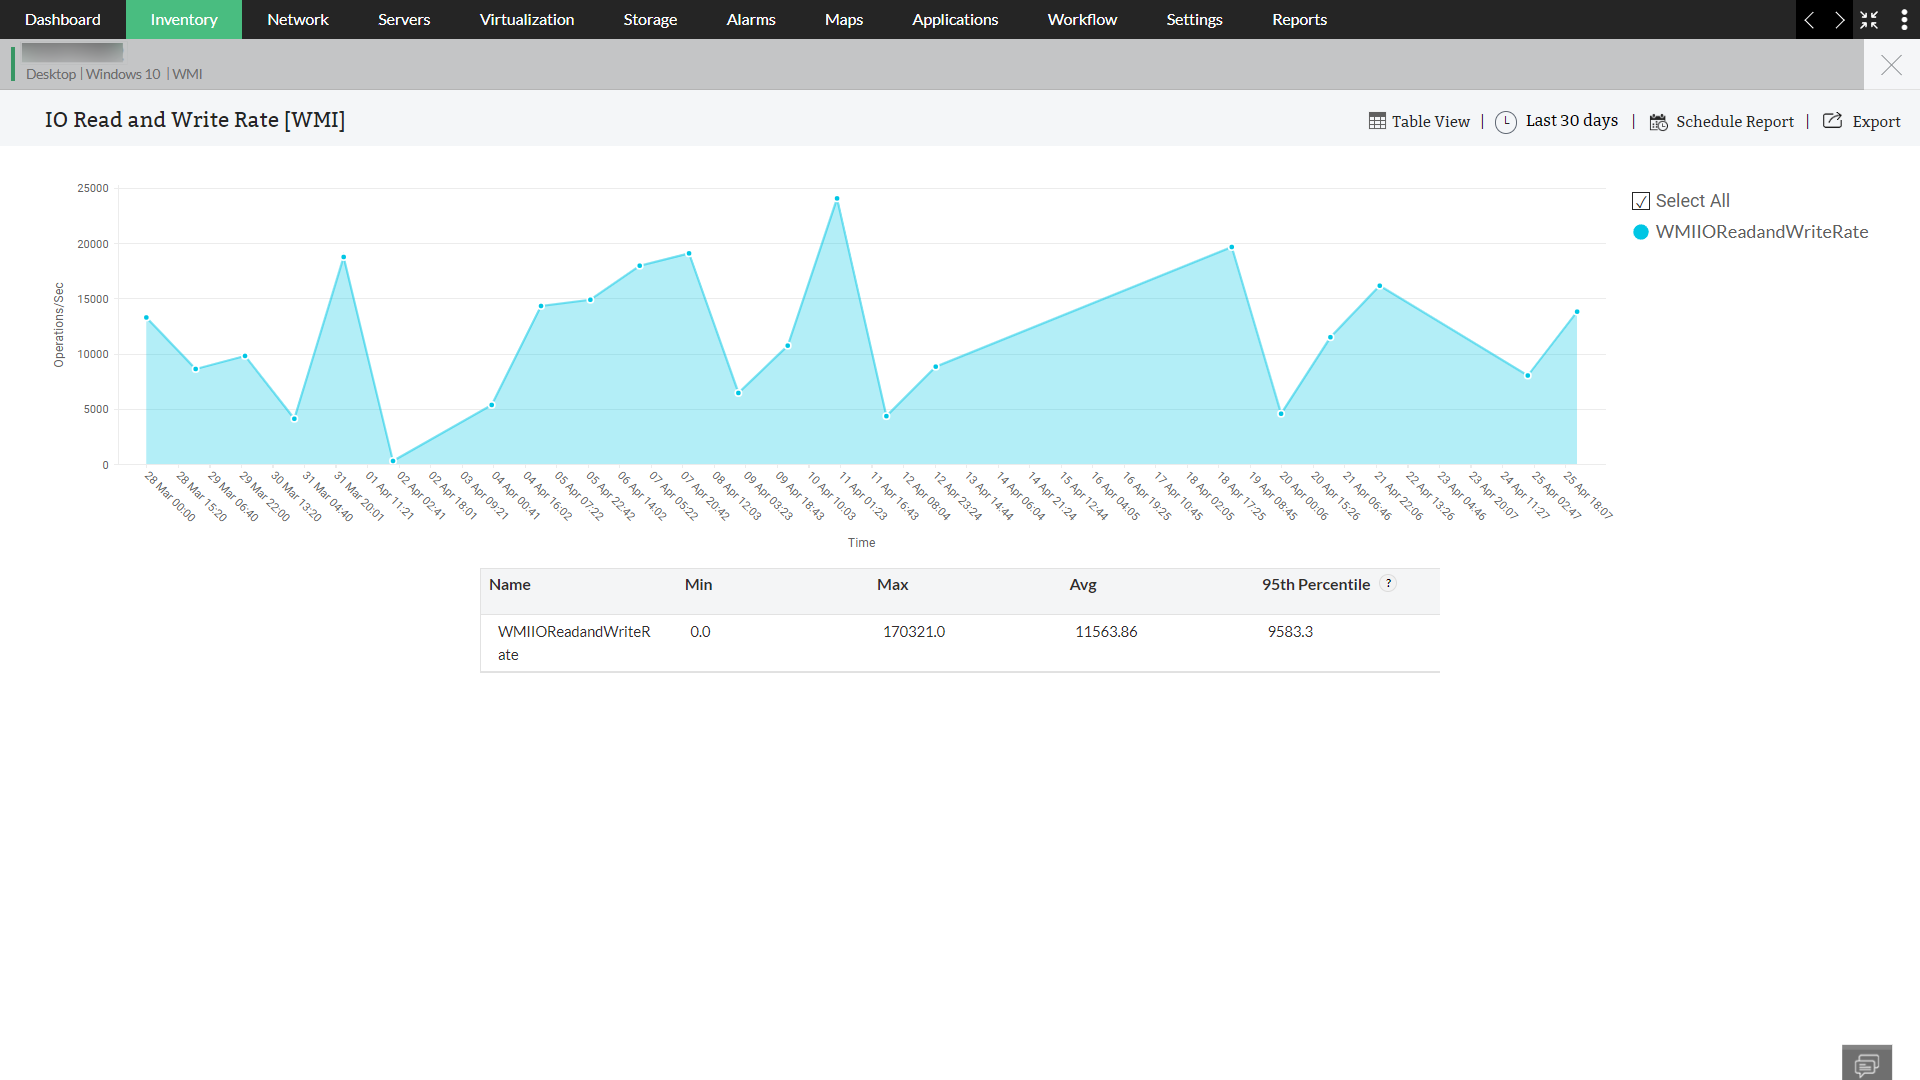
Task: Close the graph panel with X
Action: click(x=1890, y=66)
